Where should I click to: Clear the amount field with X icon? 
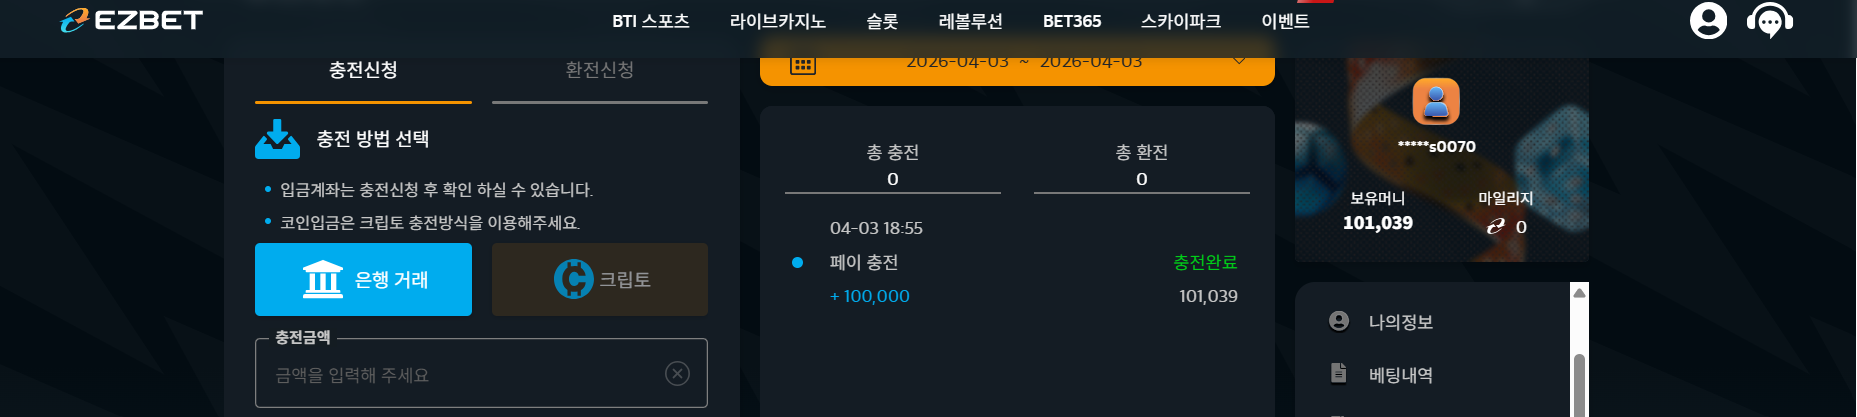tap(677, 374)
